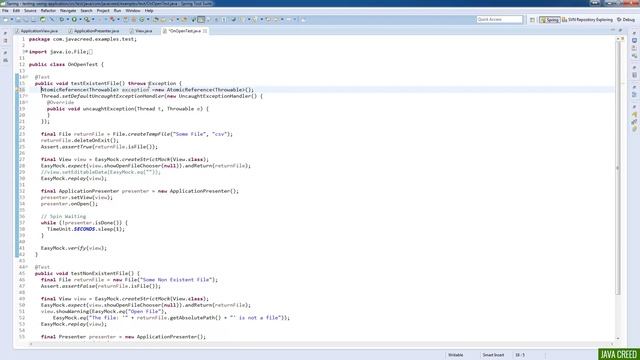Click the Open Perspective icon

coord(532,20)
